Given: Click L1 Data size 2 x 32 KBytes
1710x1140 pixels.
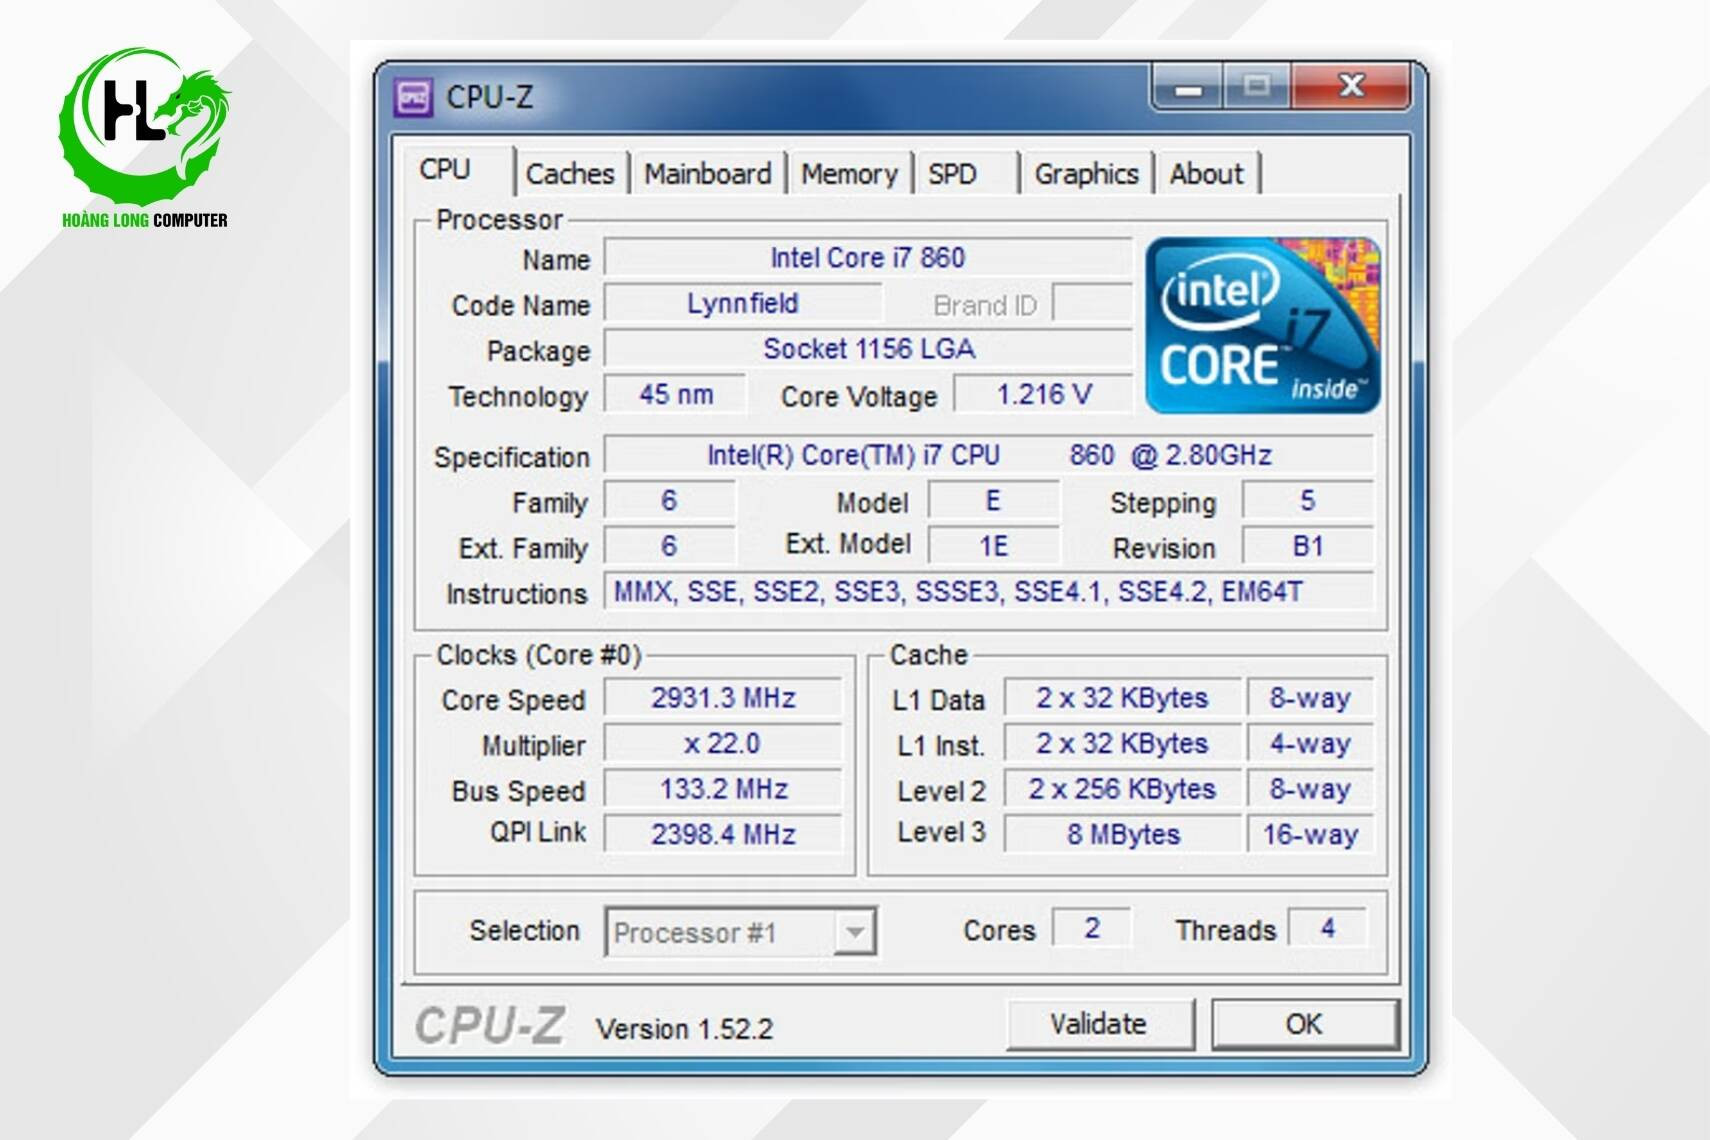Looking at the screenshot, I should 1122,698.
